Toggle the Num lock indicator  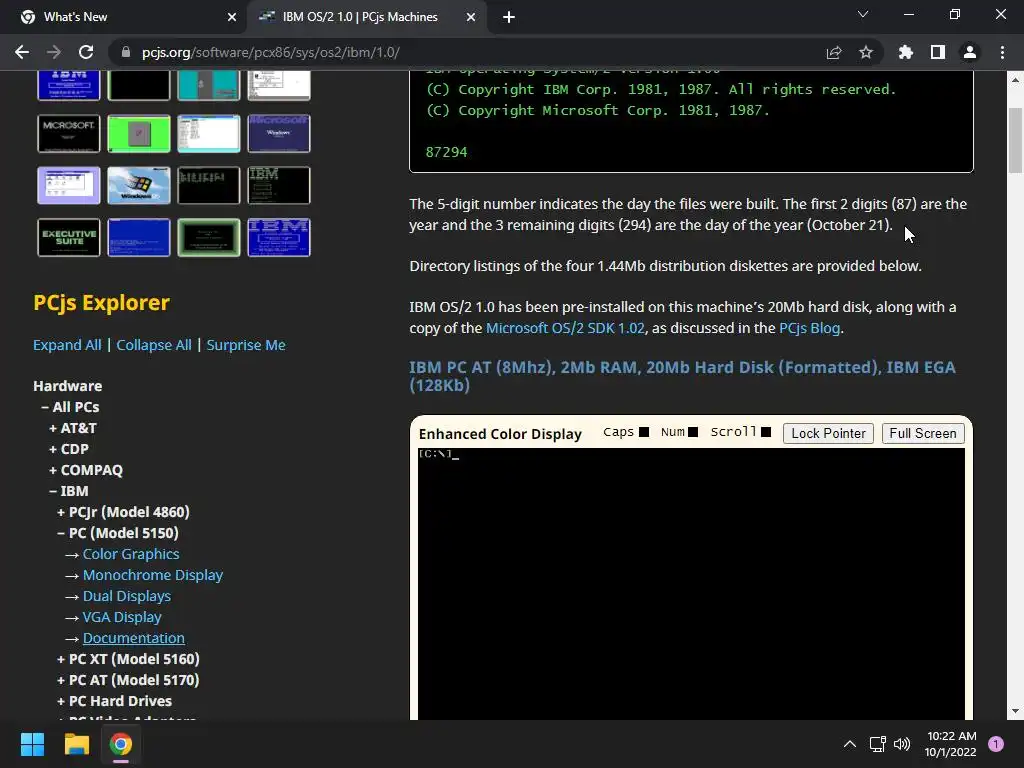pos(693,432)
